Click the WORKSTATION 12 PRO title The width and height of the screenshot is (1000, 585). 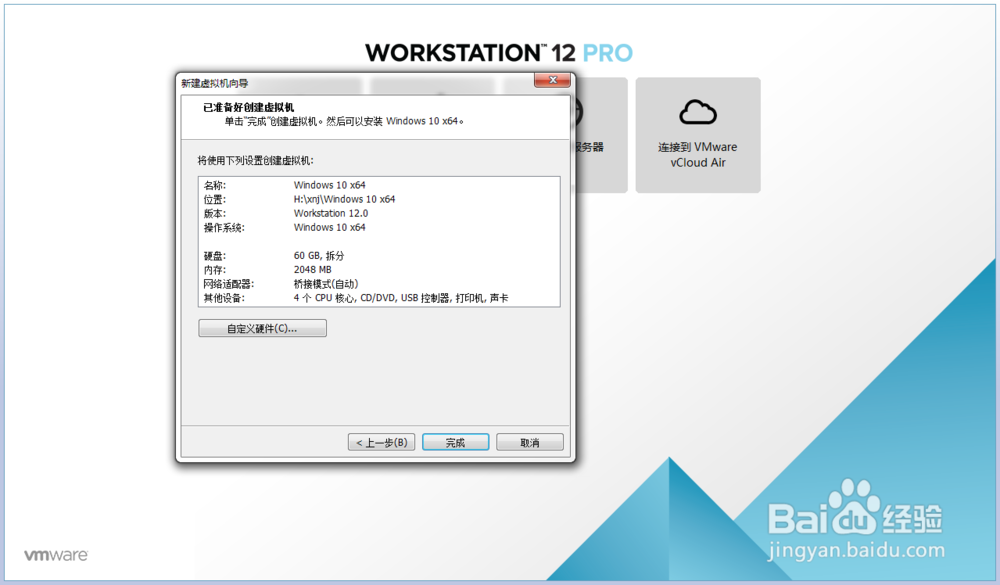pos(499,53)
